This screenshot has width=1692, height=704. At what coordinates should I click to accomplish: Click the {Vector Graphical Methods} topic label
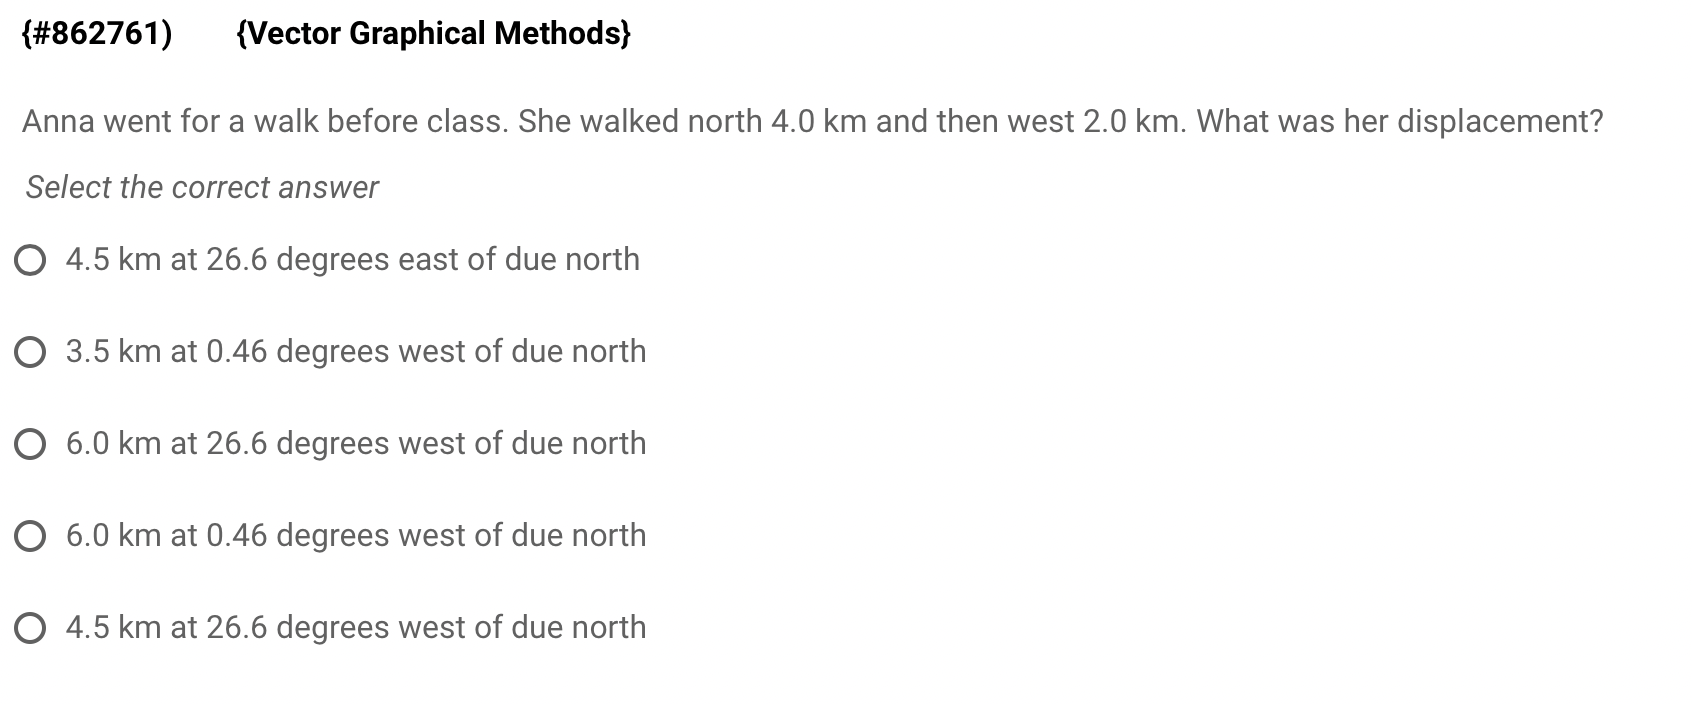coord(432,33)
